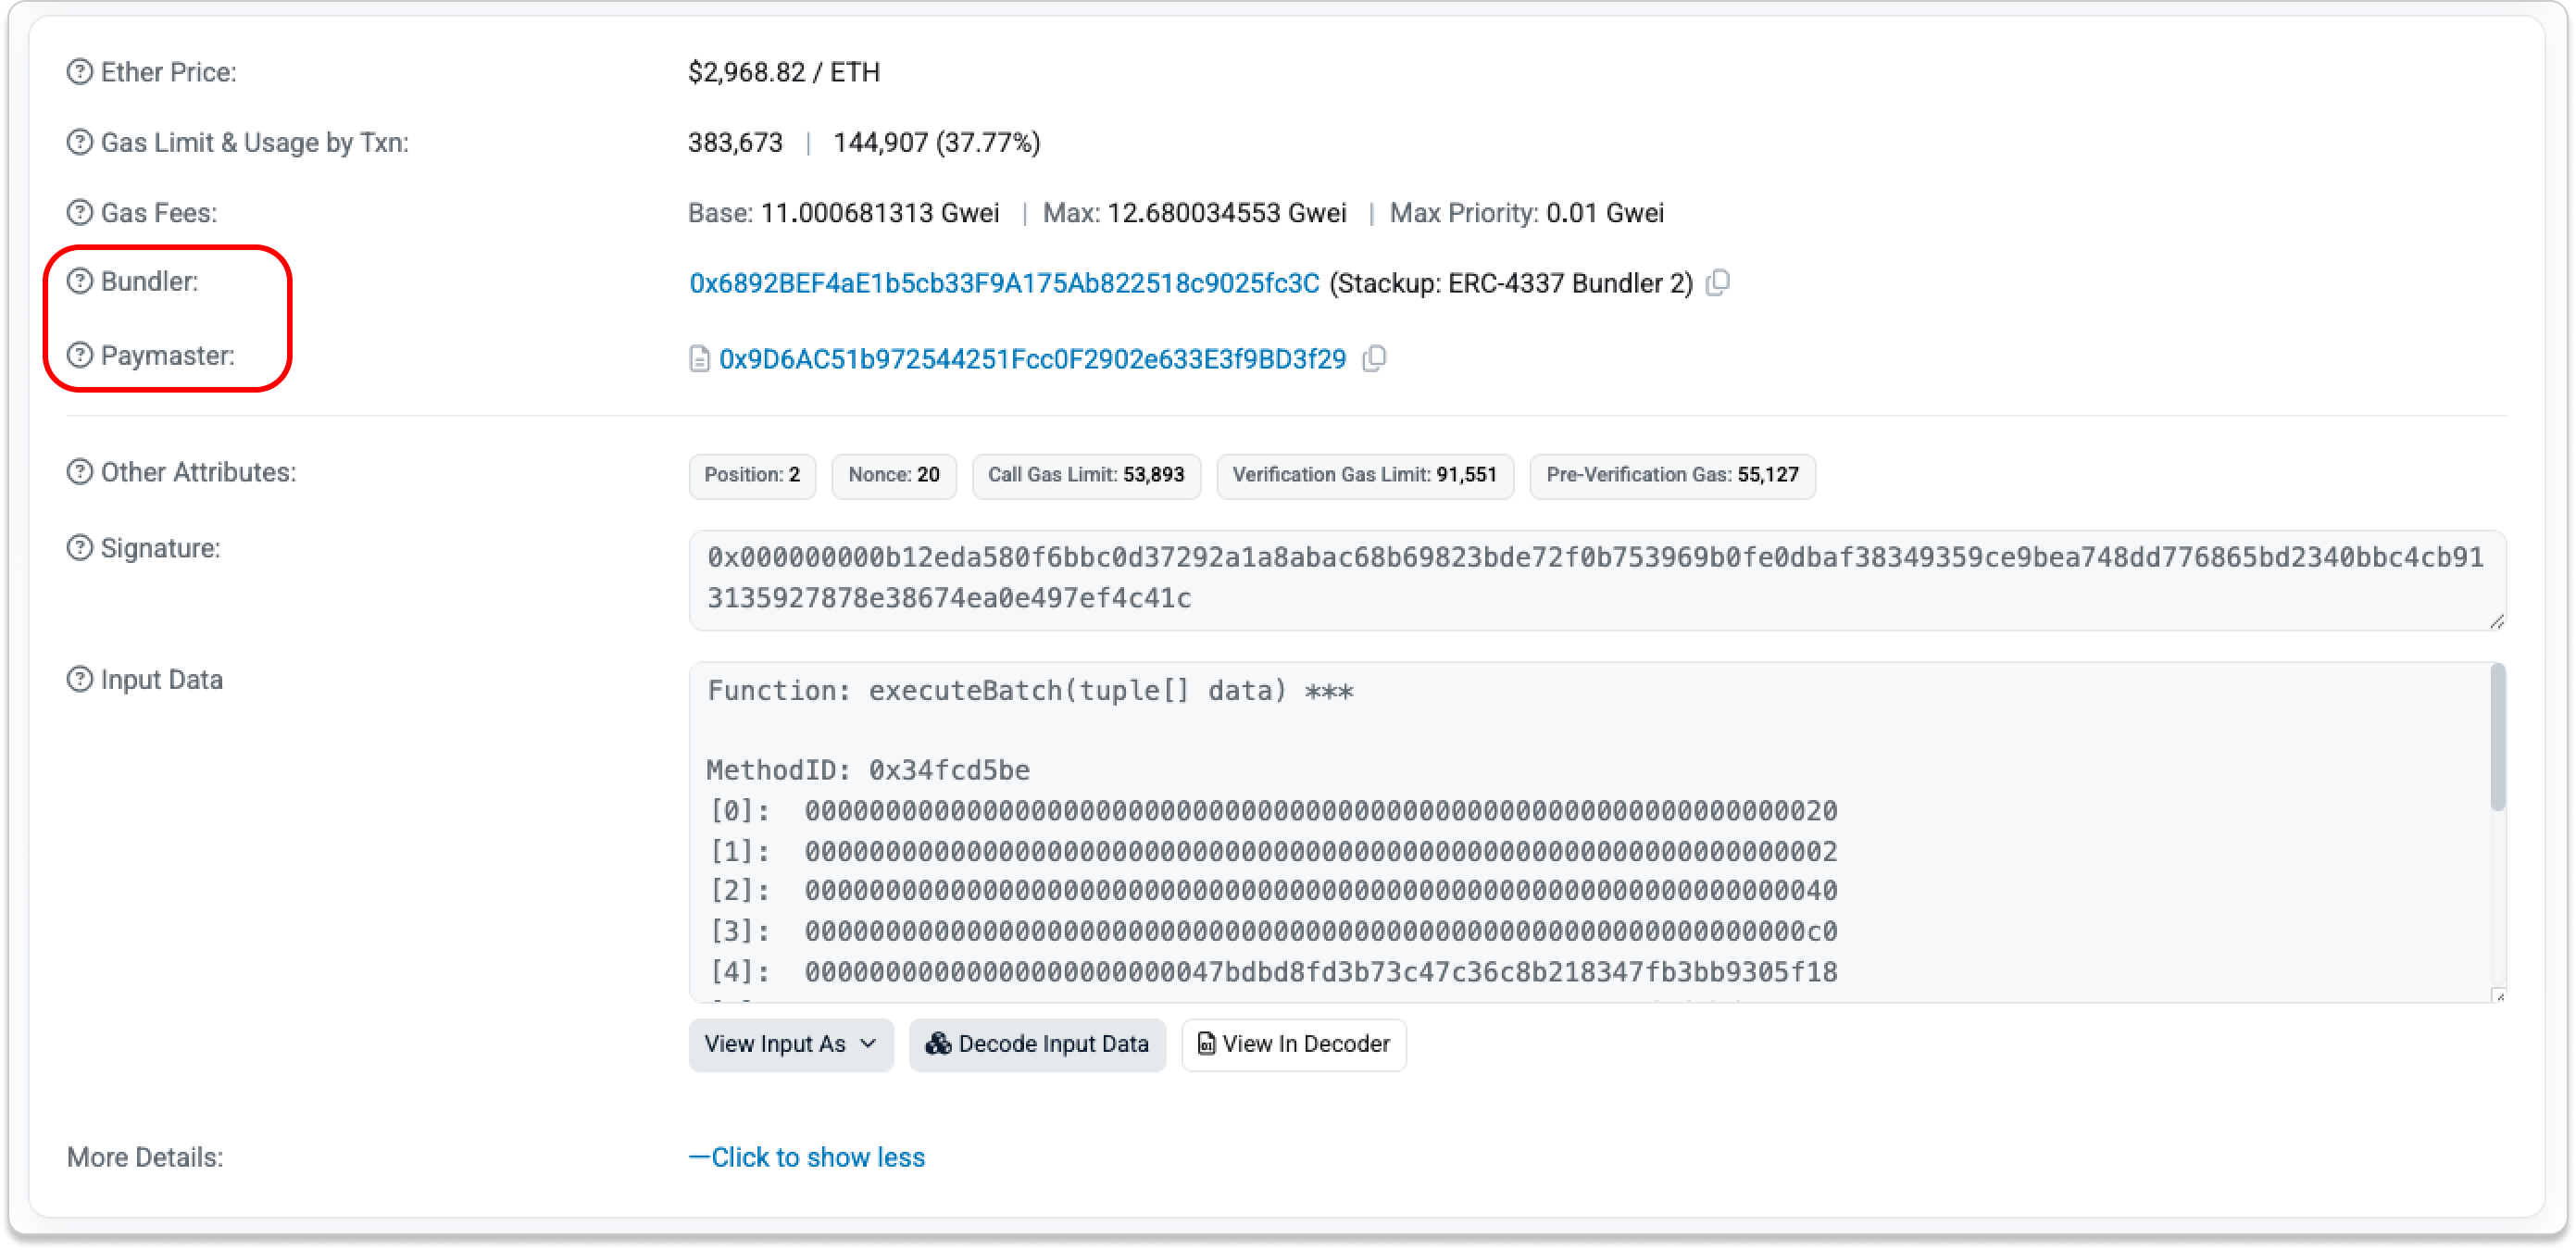
Task: Click the Input Data help icon
Action: tap(79, 680)
